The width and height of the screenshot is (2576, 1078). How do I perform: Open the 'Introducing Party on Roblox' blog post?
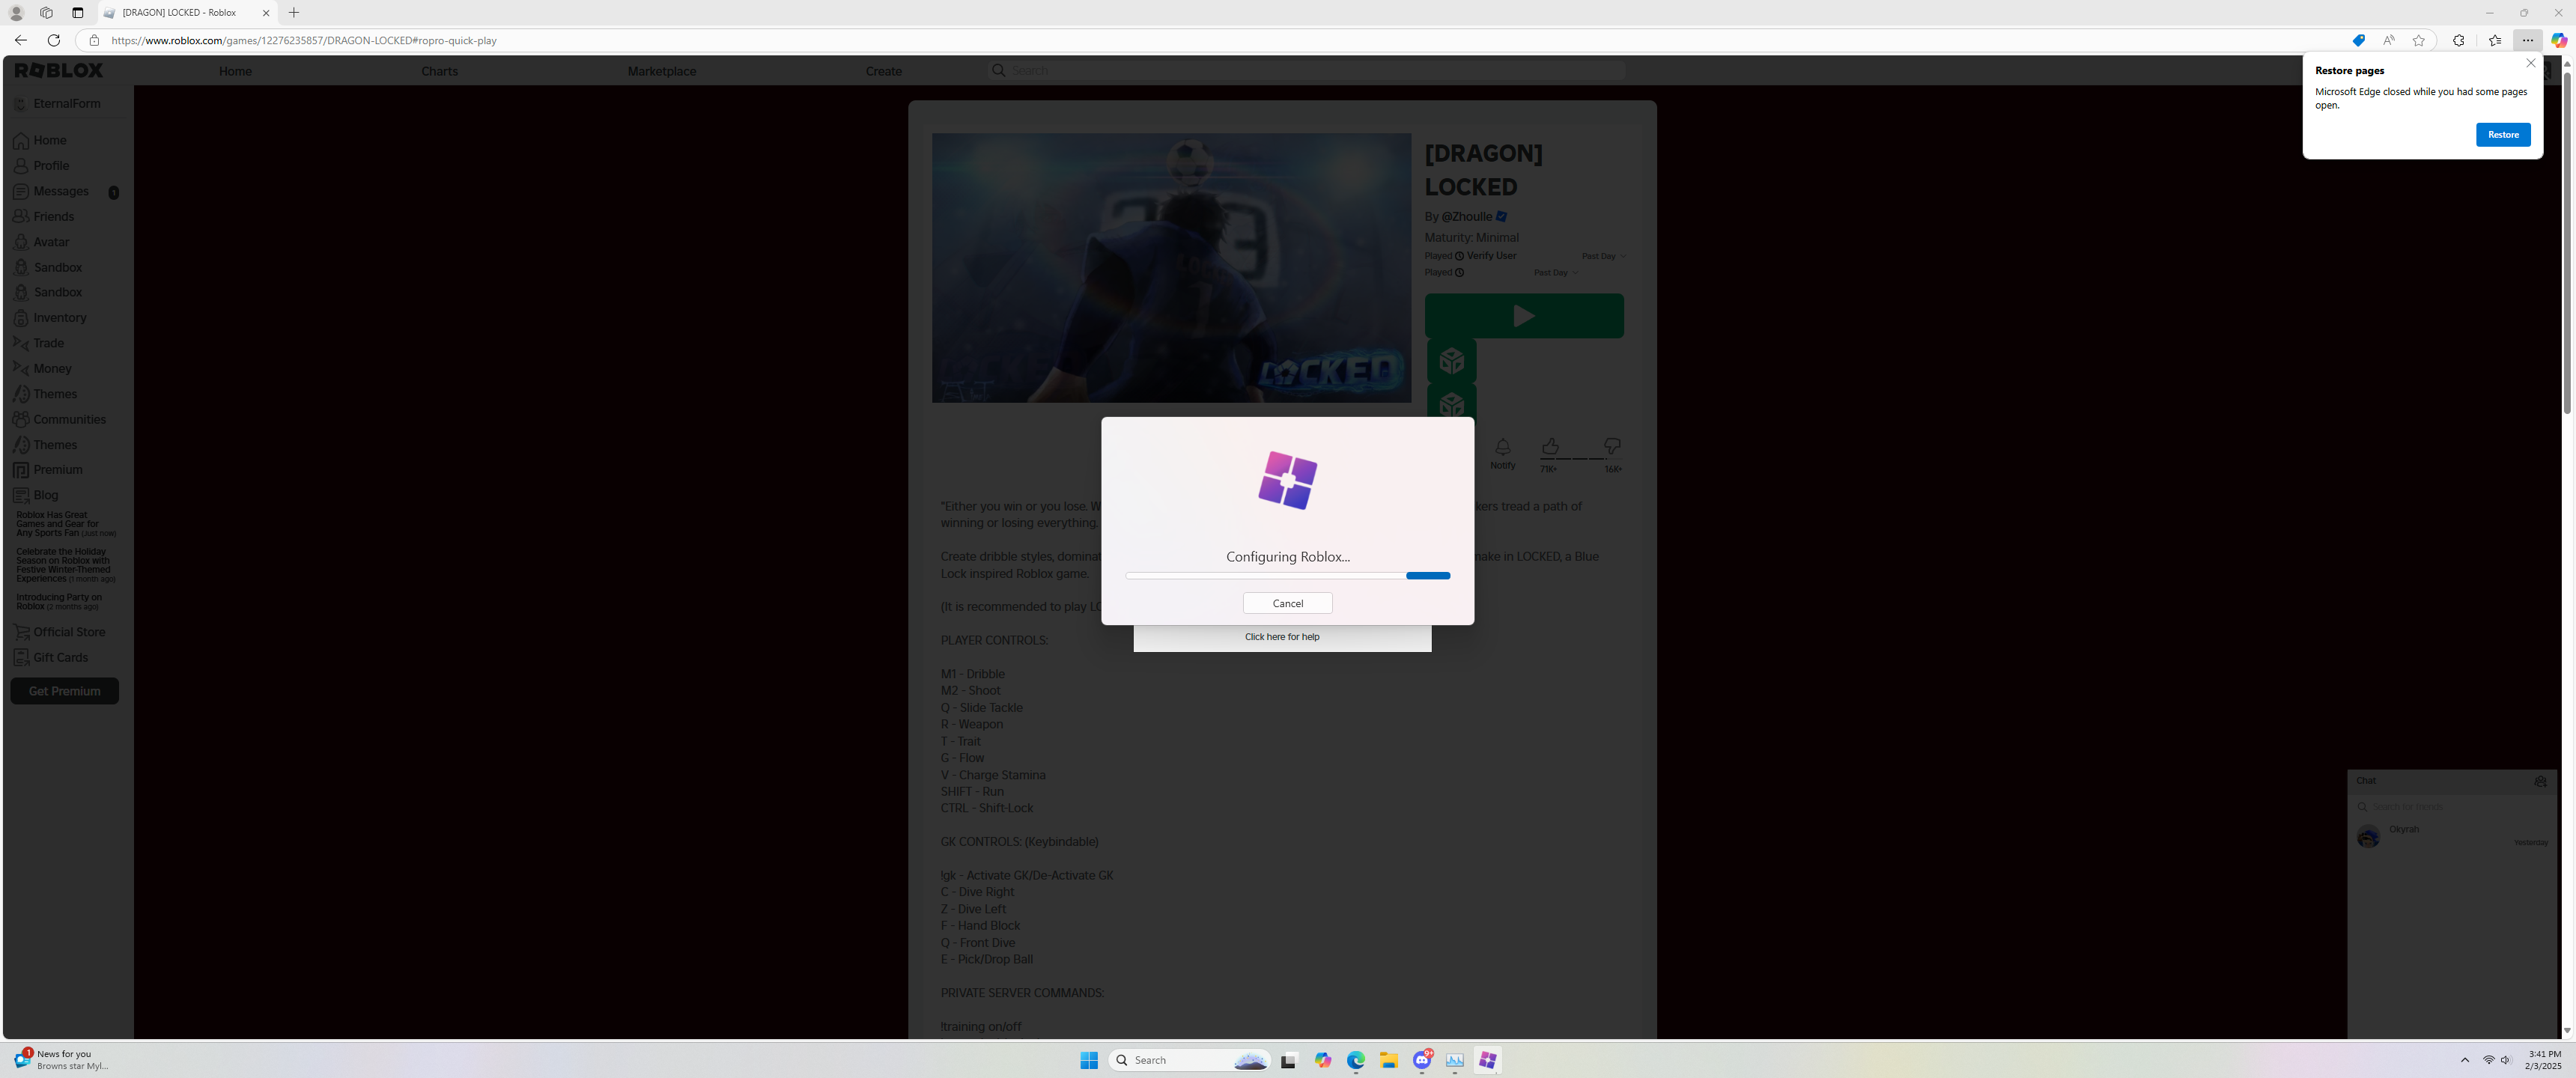coord(58,602)
